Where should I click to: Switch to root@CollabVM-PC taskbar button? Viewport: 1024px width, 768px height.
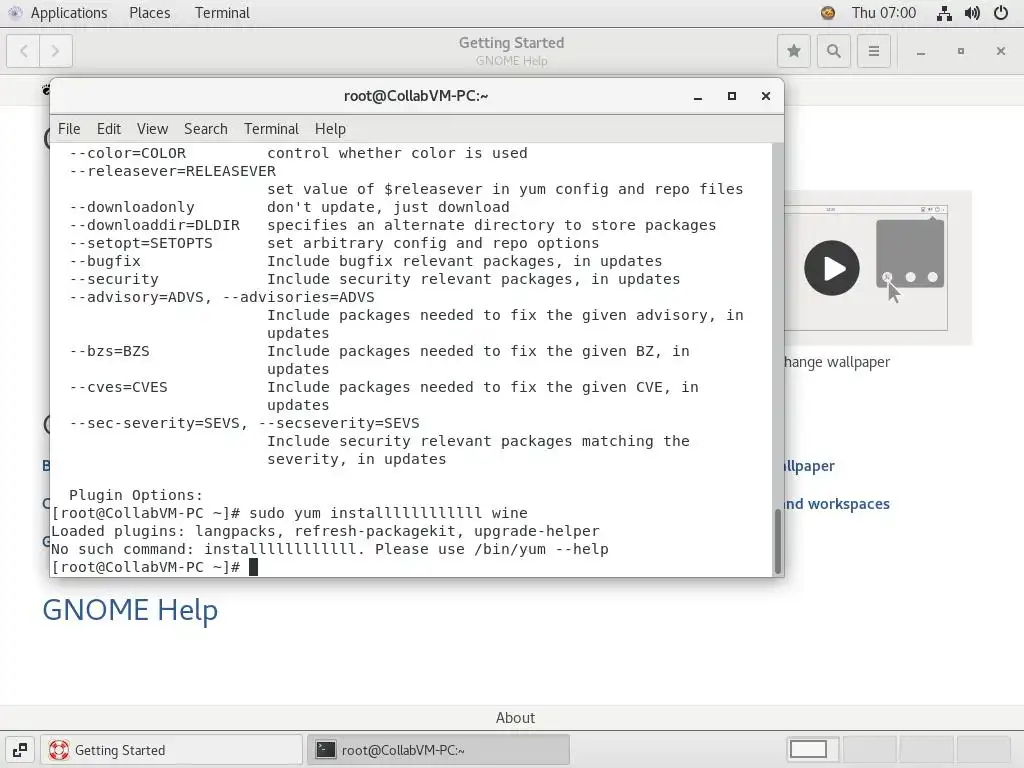(438, 750)
